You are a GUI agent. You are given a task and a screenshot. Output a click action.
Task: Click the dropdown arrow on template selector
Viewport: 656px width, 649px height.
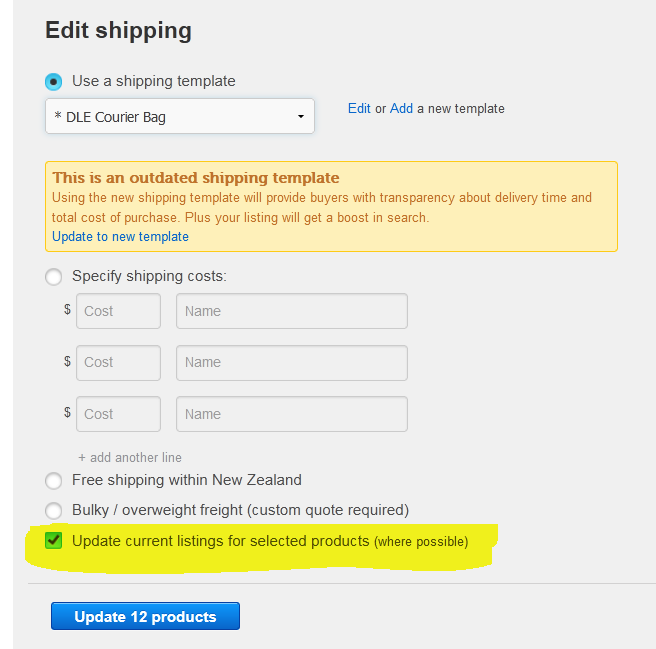click(x=300, y=117)
